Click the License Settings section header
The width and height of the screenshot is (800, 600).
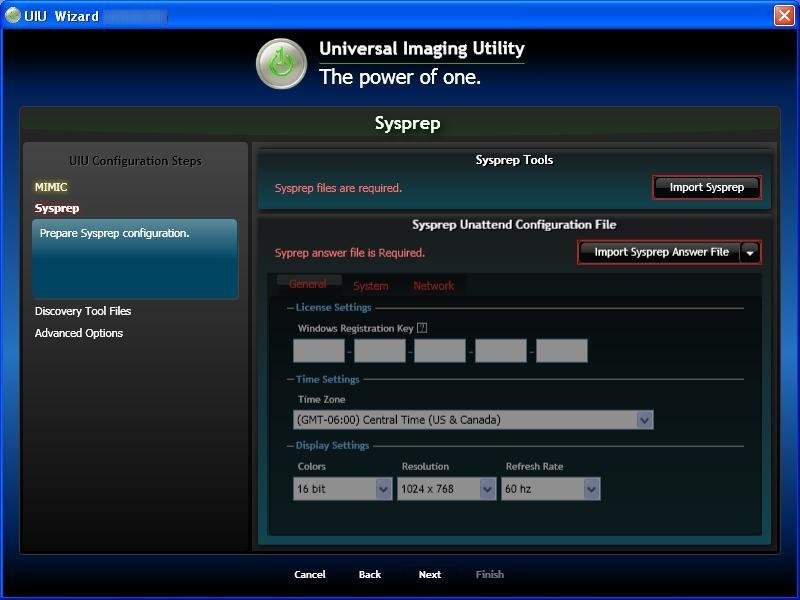tap(334, 307)
